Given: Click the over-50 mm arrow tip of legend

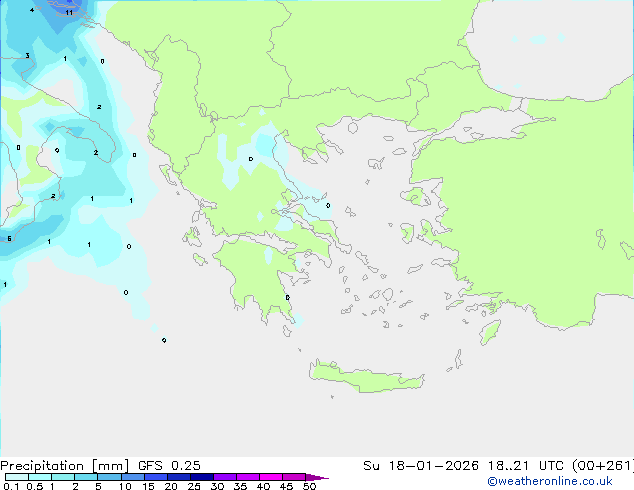Looking at the screenshot, I should click(x=317, y=477).
